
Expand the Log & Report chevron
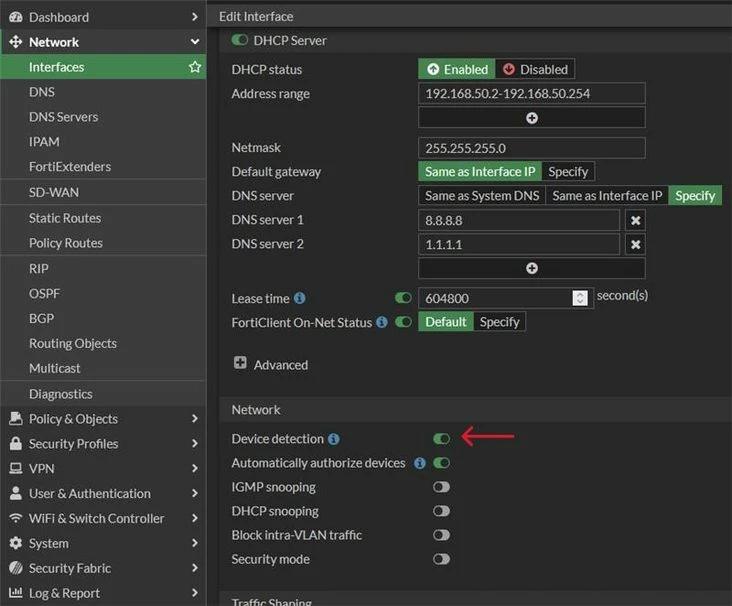click(195, 592)
